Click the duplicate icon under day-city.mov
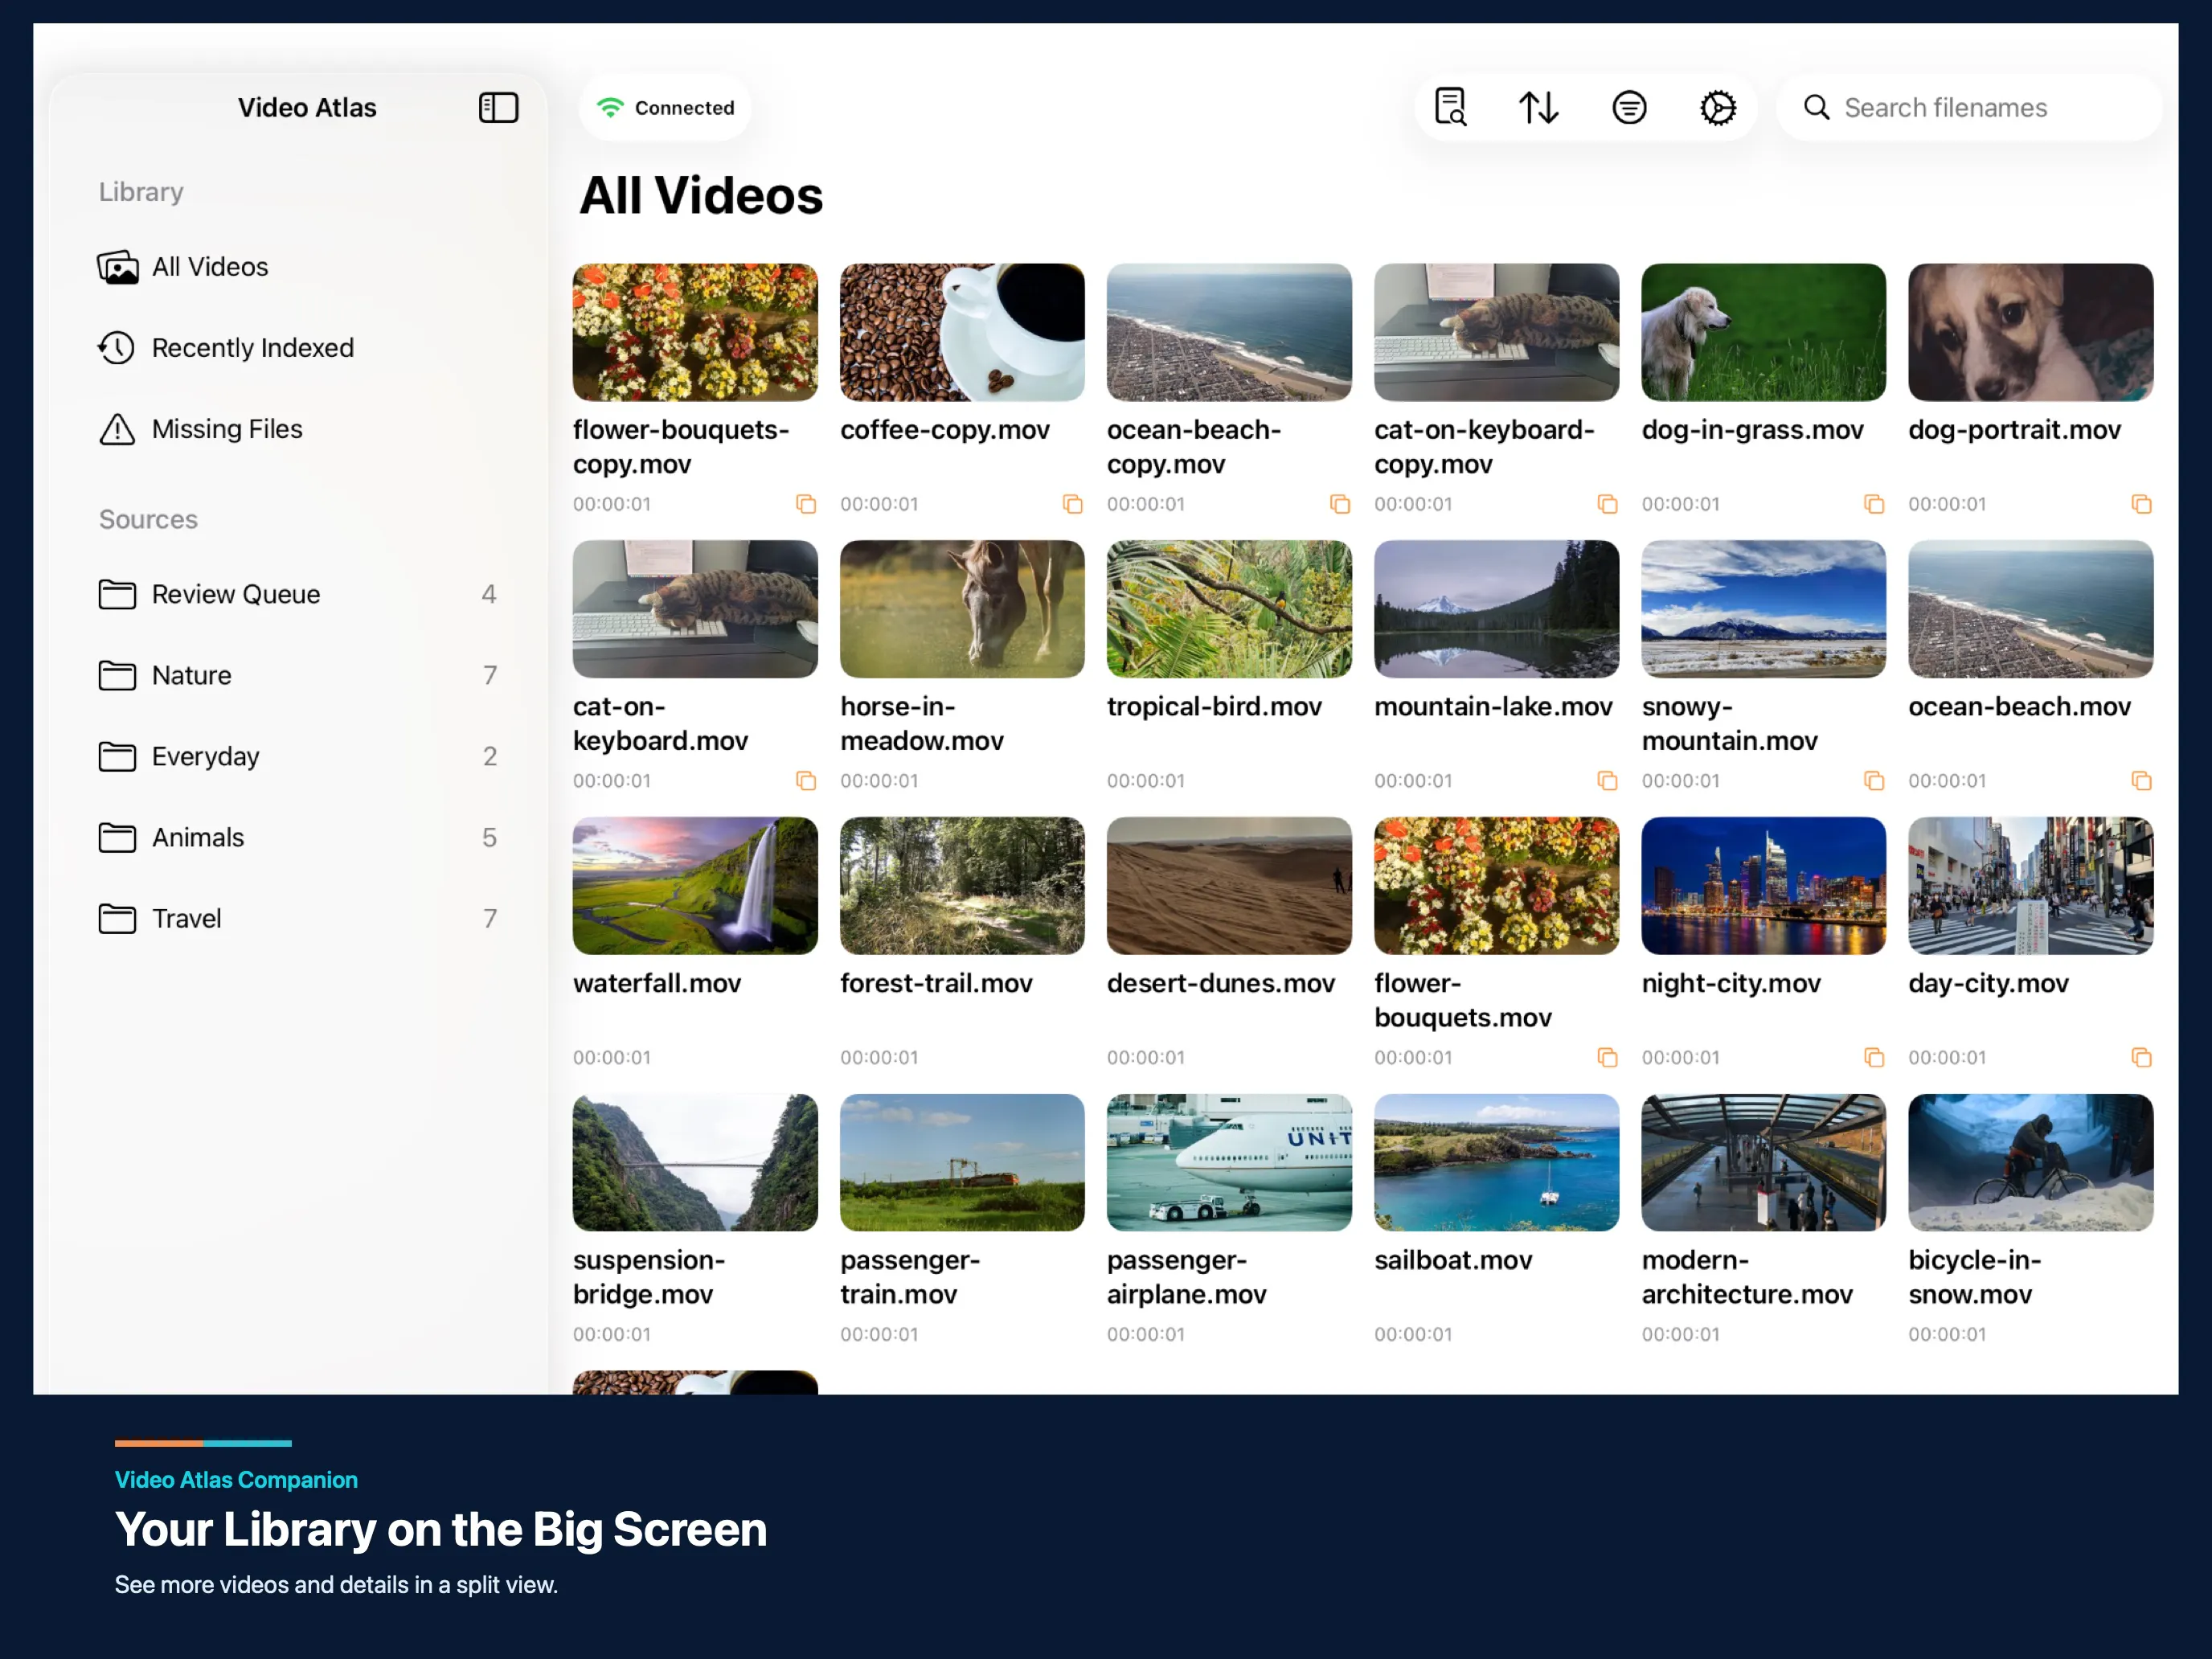Screen dimensions: 2212x1659 pos(2141,1058)
